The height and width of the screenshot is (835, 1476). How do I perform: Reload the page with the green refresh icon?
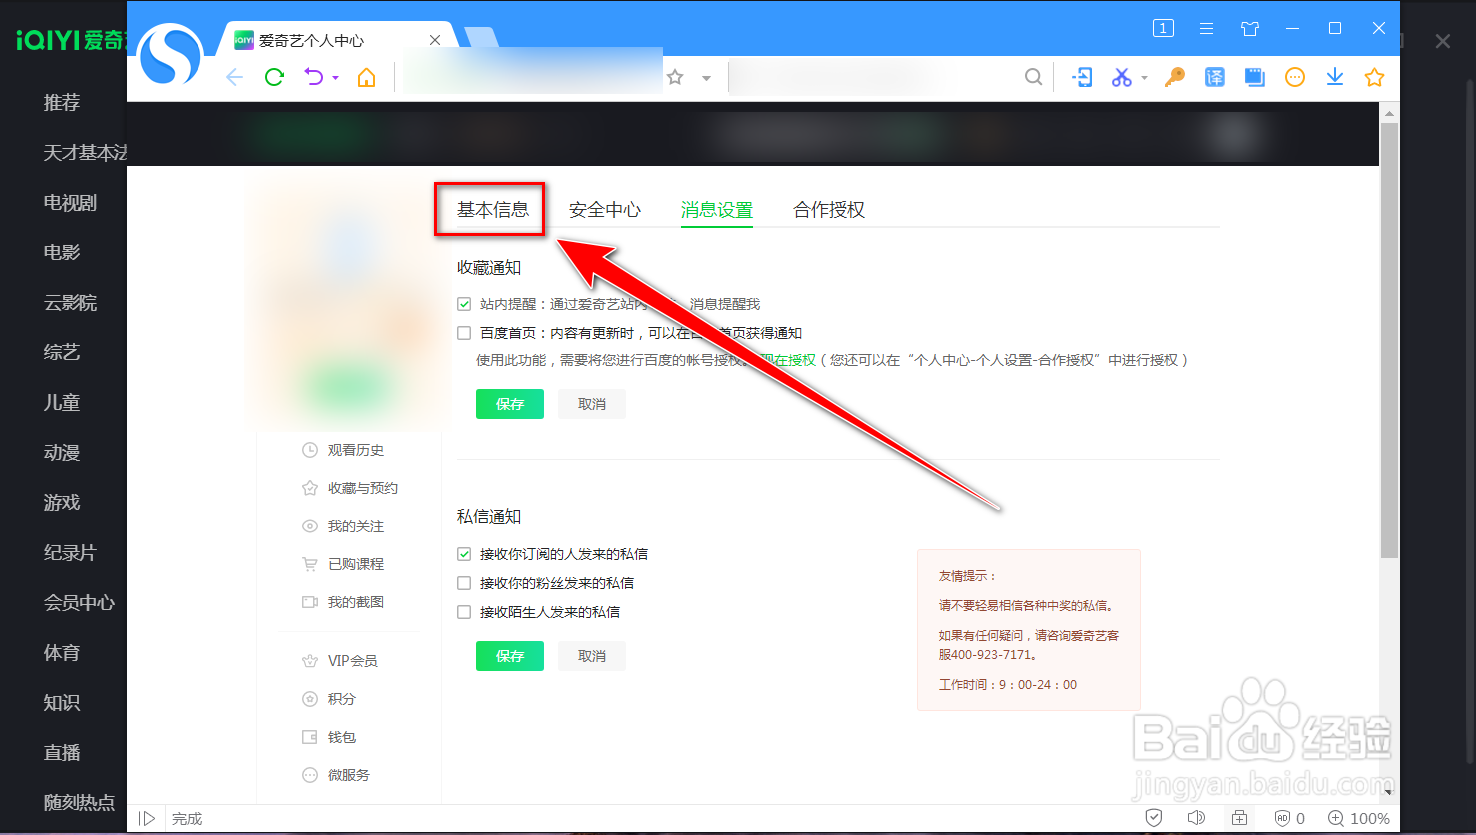click(x=274, y=77)
